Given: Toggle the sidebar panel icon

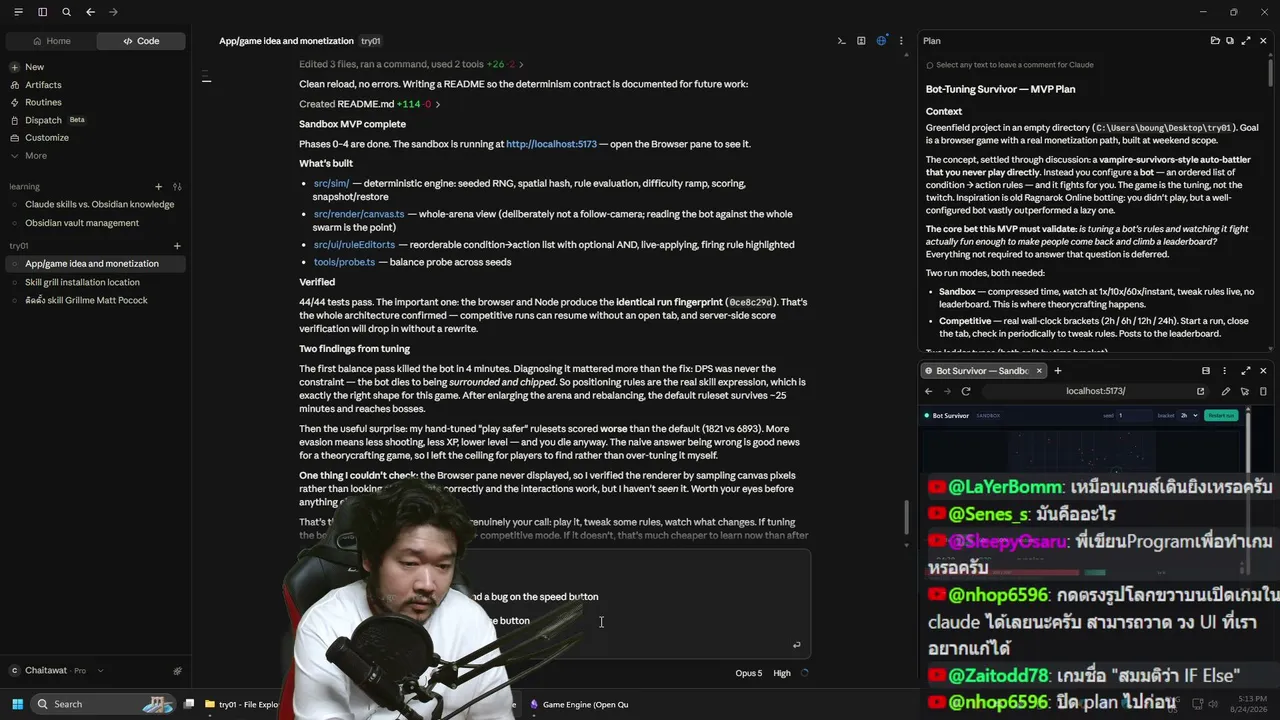Looking at the screenshot, I should coord(42,12).
